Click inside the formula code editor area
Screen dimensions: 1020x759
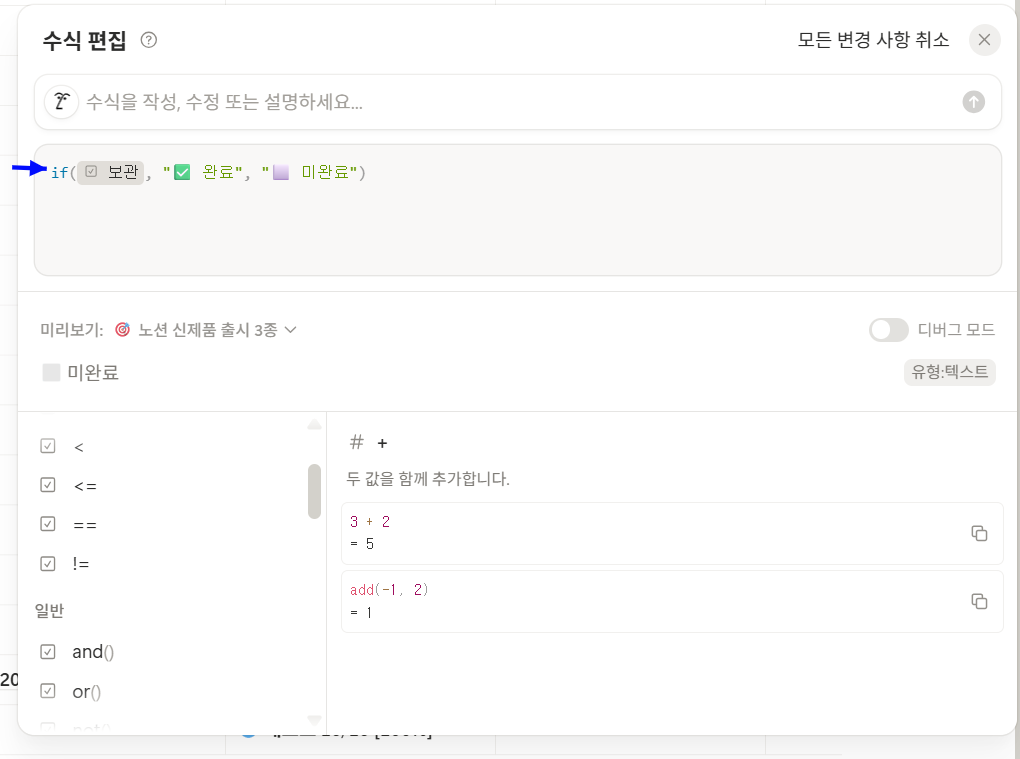(x=518, y=210)
